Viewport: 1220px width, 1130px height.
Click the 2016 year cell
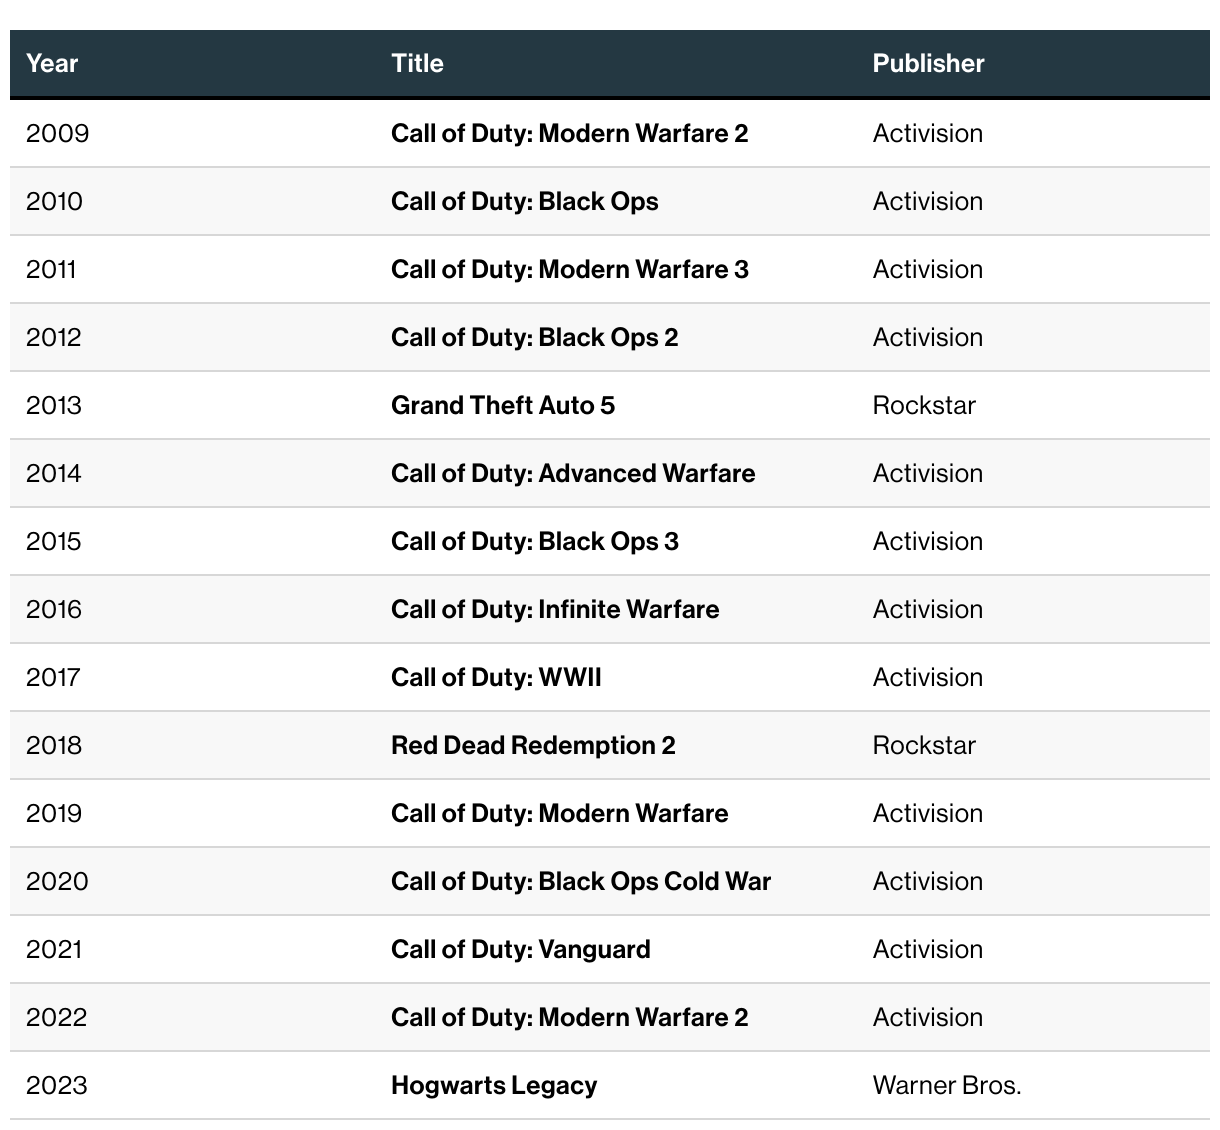(x=54, y=609)
